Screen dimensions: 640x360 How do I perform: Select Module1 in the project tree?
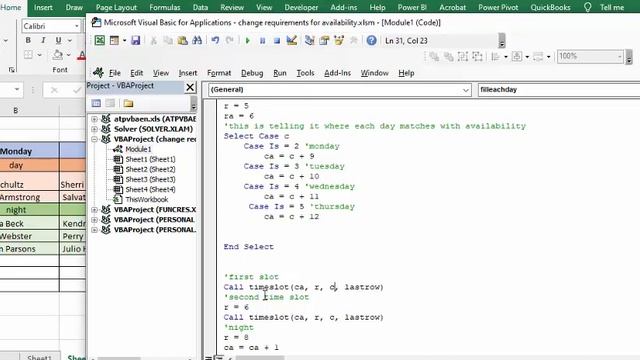(138, 149)
